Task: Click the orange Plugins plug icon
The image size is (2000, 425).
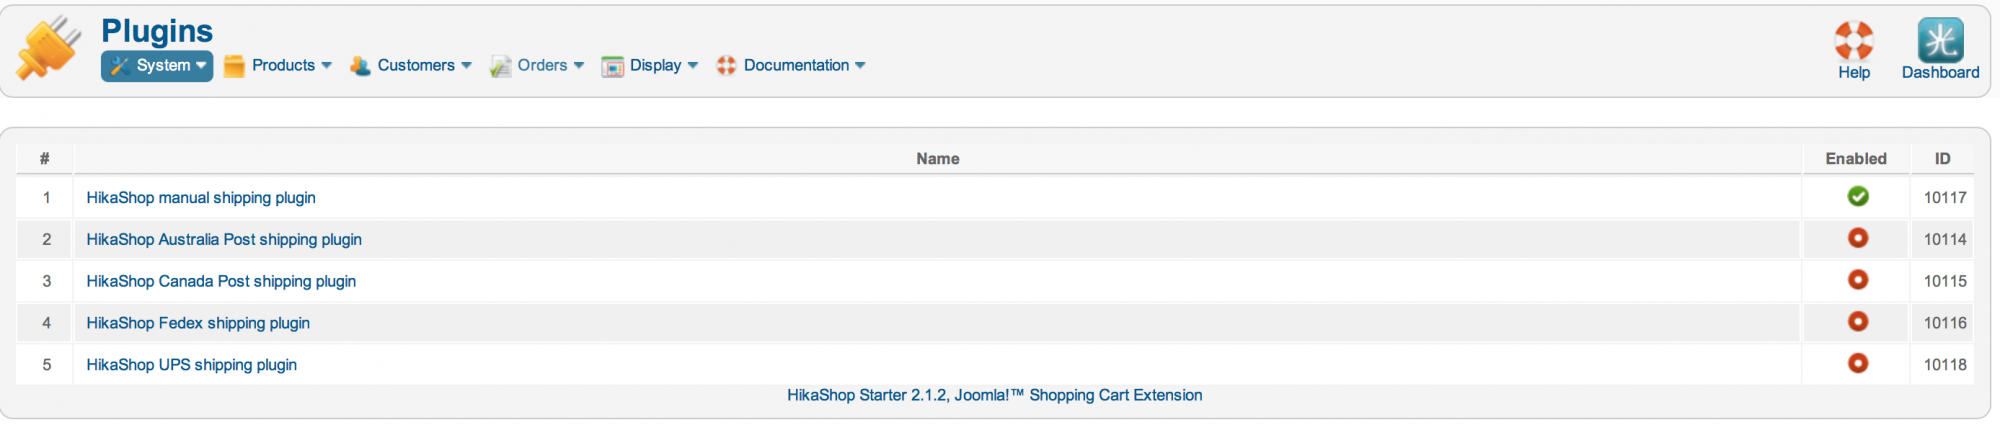Action: 47,48
